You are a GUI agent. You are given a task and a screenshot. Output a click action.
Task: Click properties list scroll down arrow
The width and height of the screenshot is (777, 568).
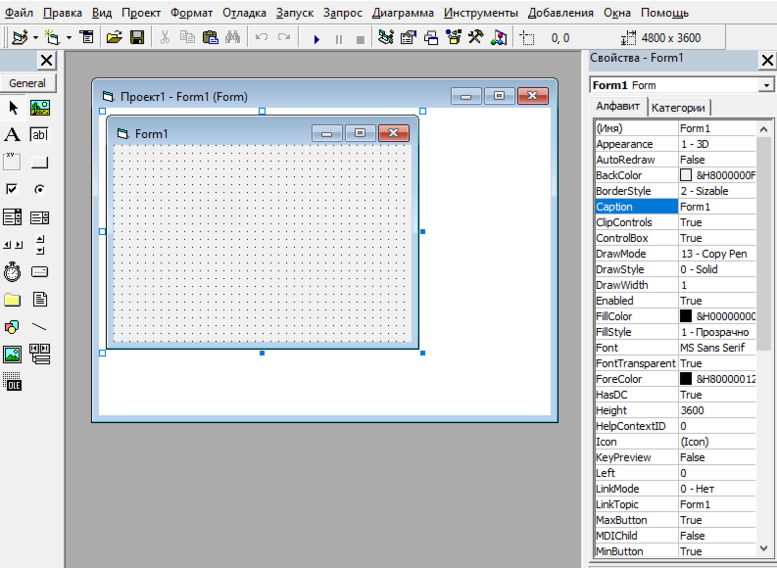pyautogui.click(x=764, y=548)
